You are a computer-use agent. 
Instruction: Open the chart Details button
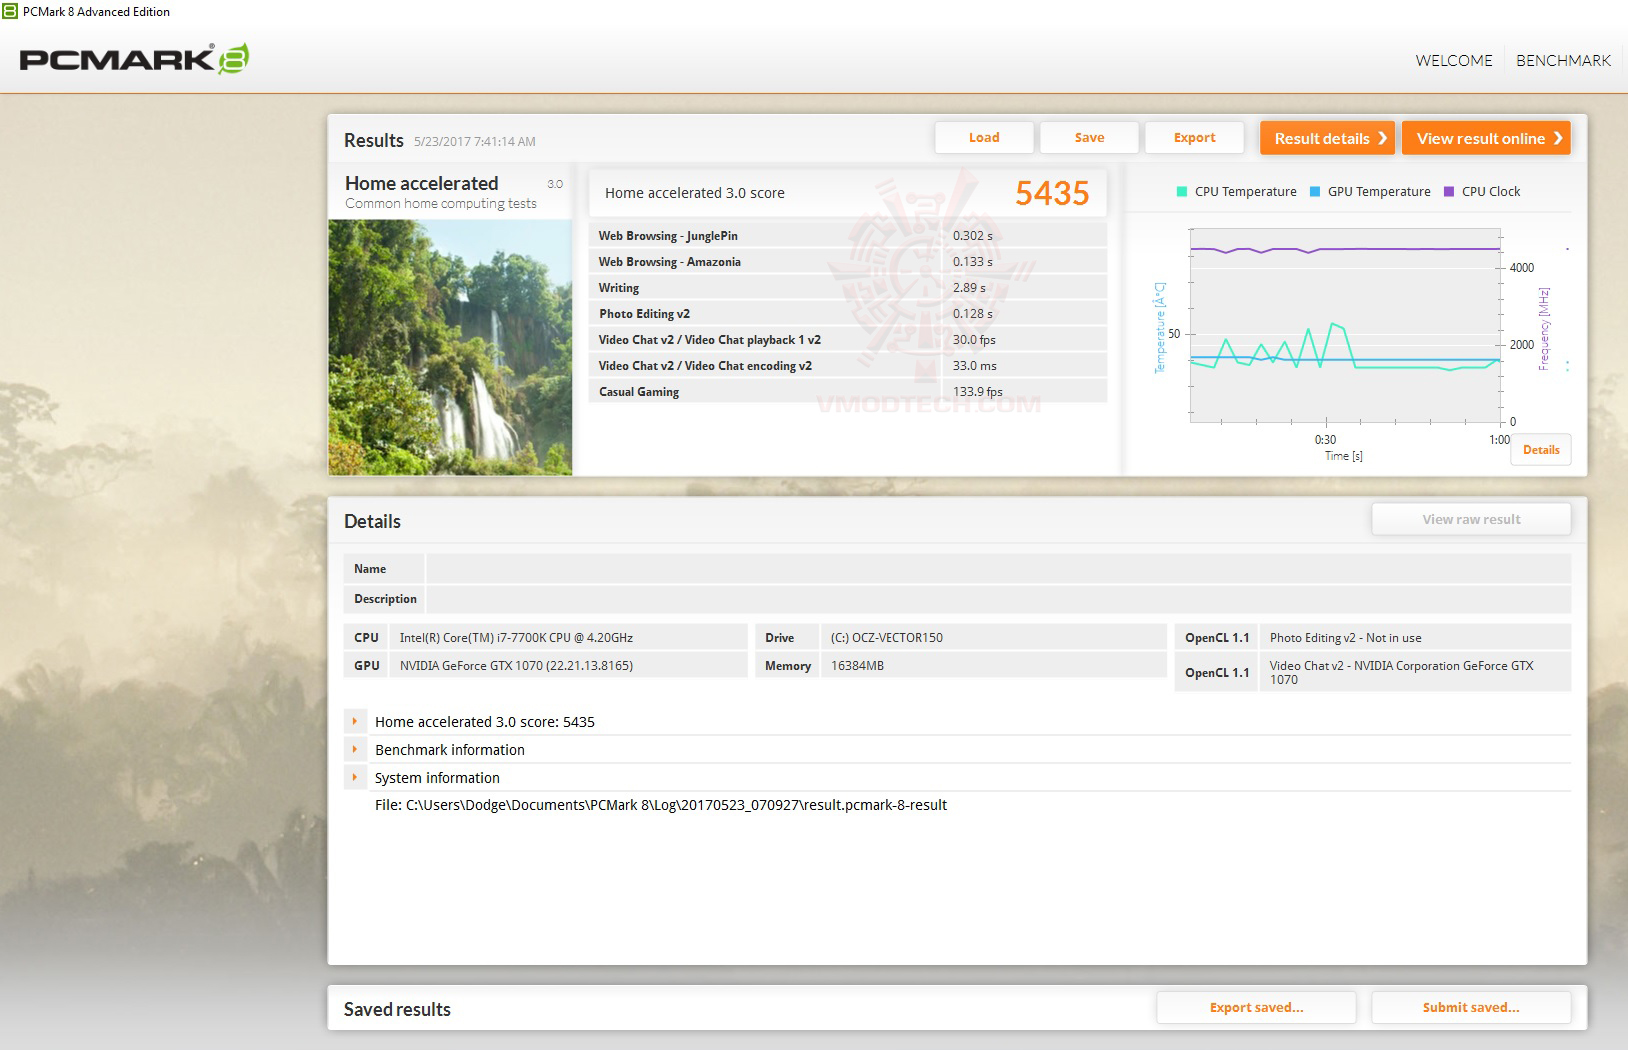(x=1541, y=450)
